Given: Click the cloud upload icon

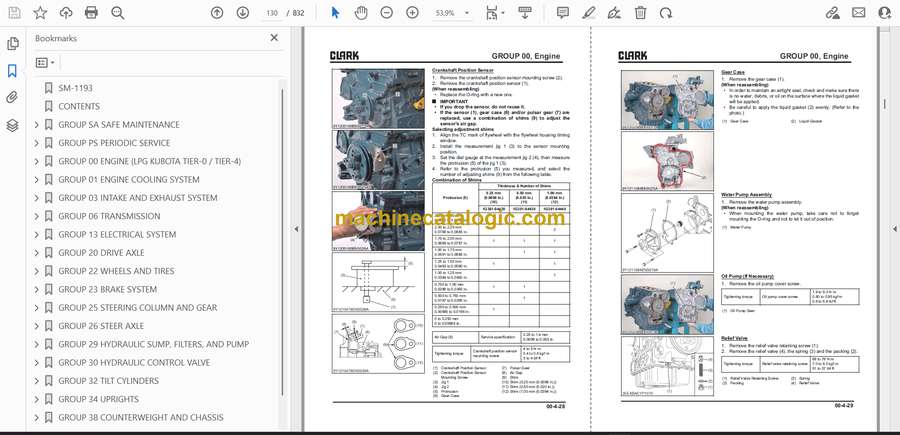Looking at the screenshot, I should pyautogui.click(x=66, y=13).
